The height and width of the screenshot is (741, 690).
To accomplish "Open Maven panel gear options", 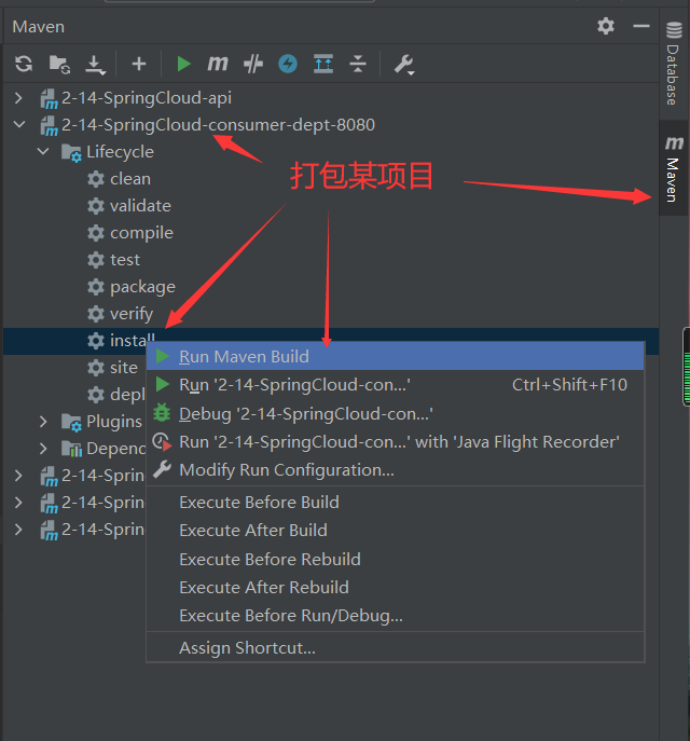I will tap(605, 26).
